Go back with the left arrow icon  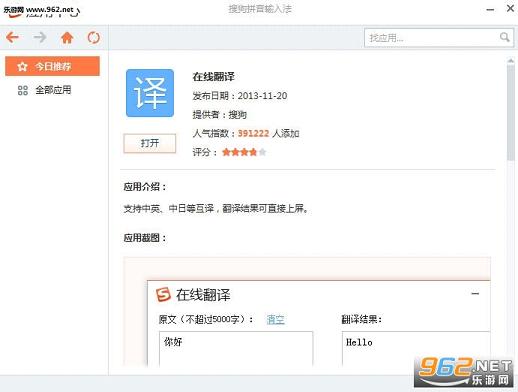(x=13, y=37)
